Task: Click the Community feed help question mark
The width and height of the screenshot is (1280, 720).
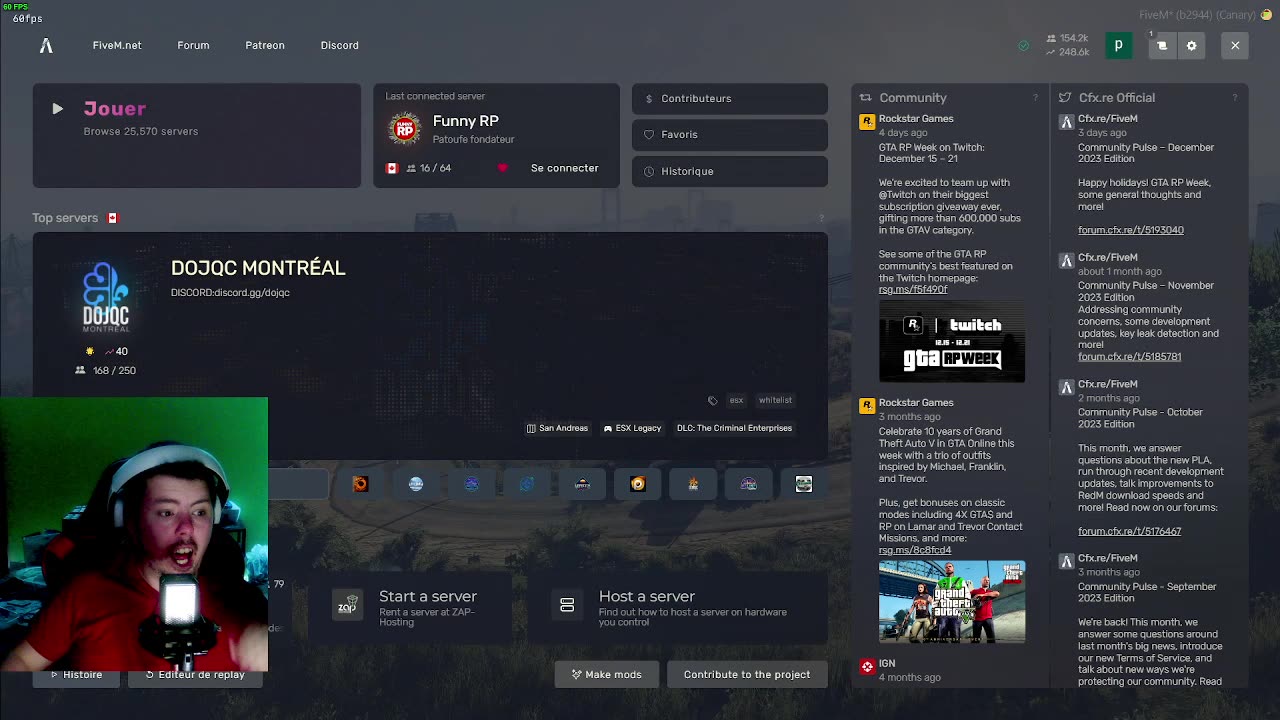Action: 1035,98
